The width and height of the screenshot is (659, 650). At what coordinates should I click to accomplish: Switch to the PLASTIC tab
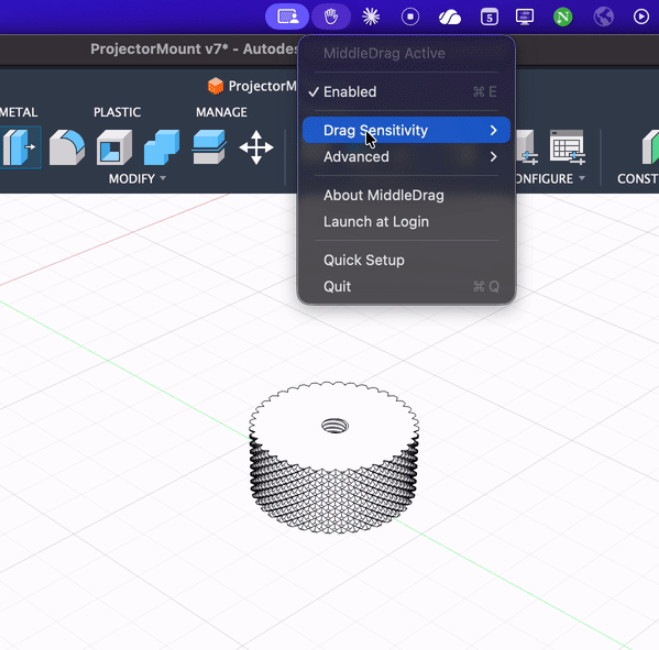point(117,112)
